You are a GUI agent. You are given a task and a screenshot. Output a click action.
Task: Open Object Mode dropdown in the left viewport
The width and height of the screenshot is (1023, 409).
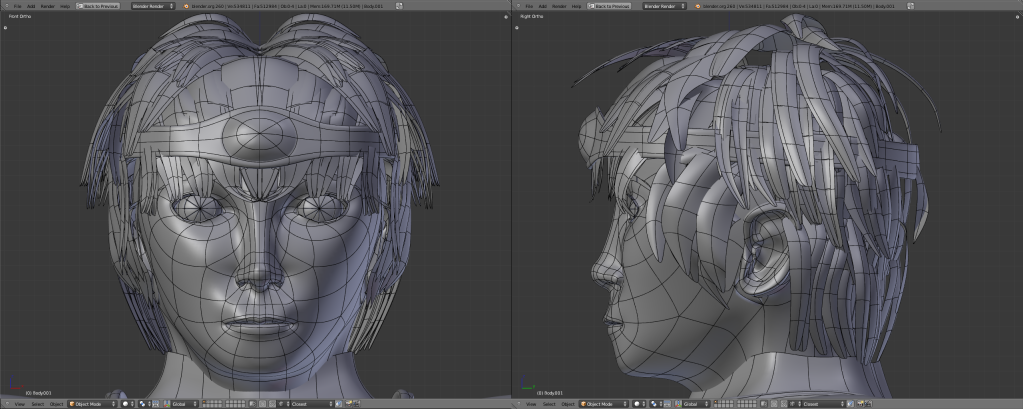point(92,404)
